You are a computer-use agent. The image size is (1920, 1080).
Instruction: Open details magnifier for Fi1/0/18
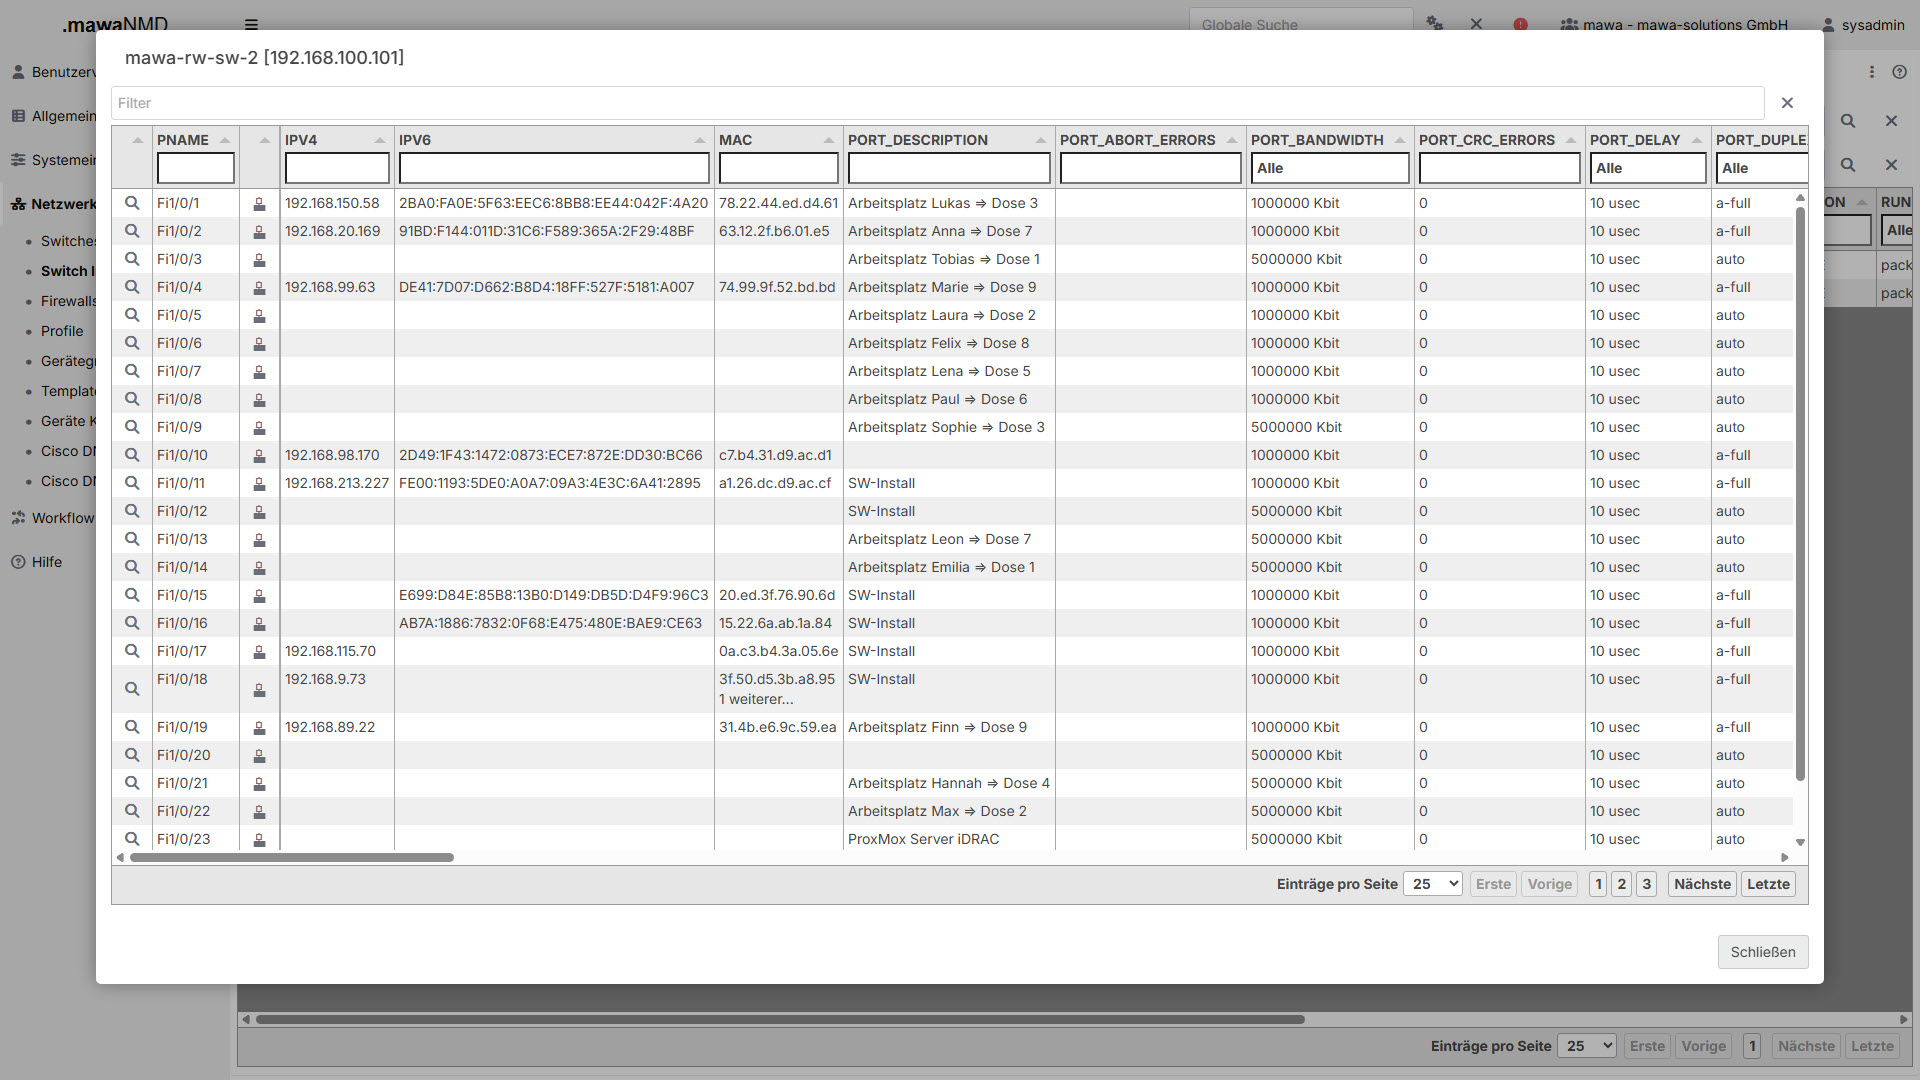tap(131, 689)
